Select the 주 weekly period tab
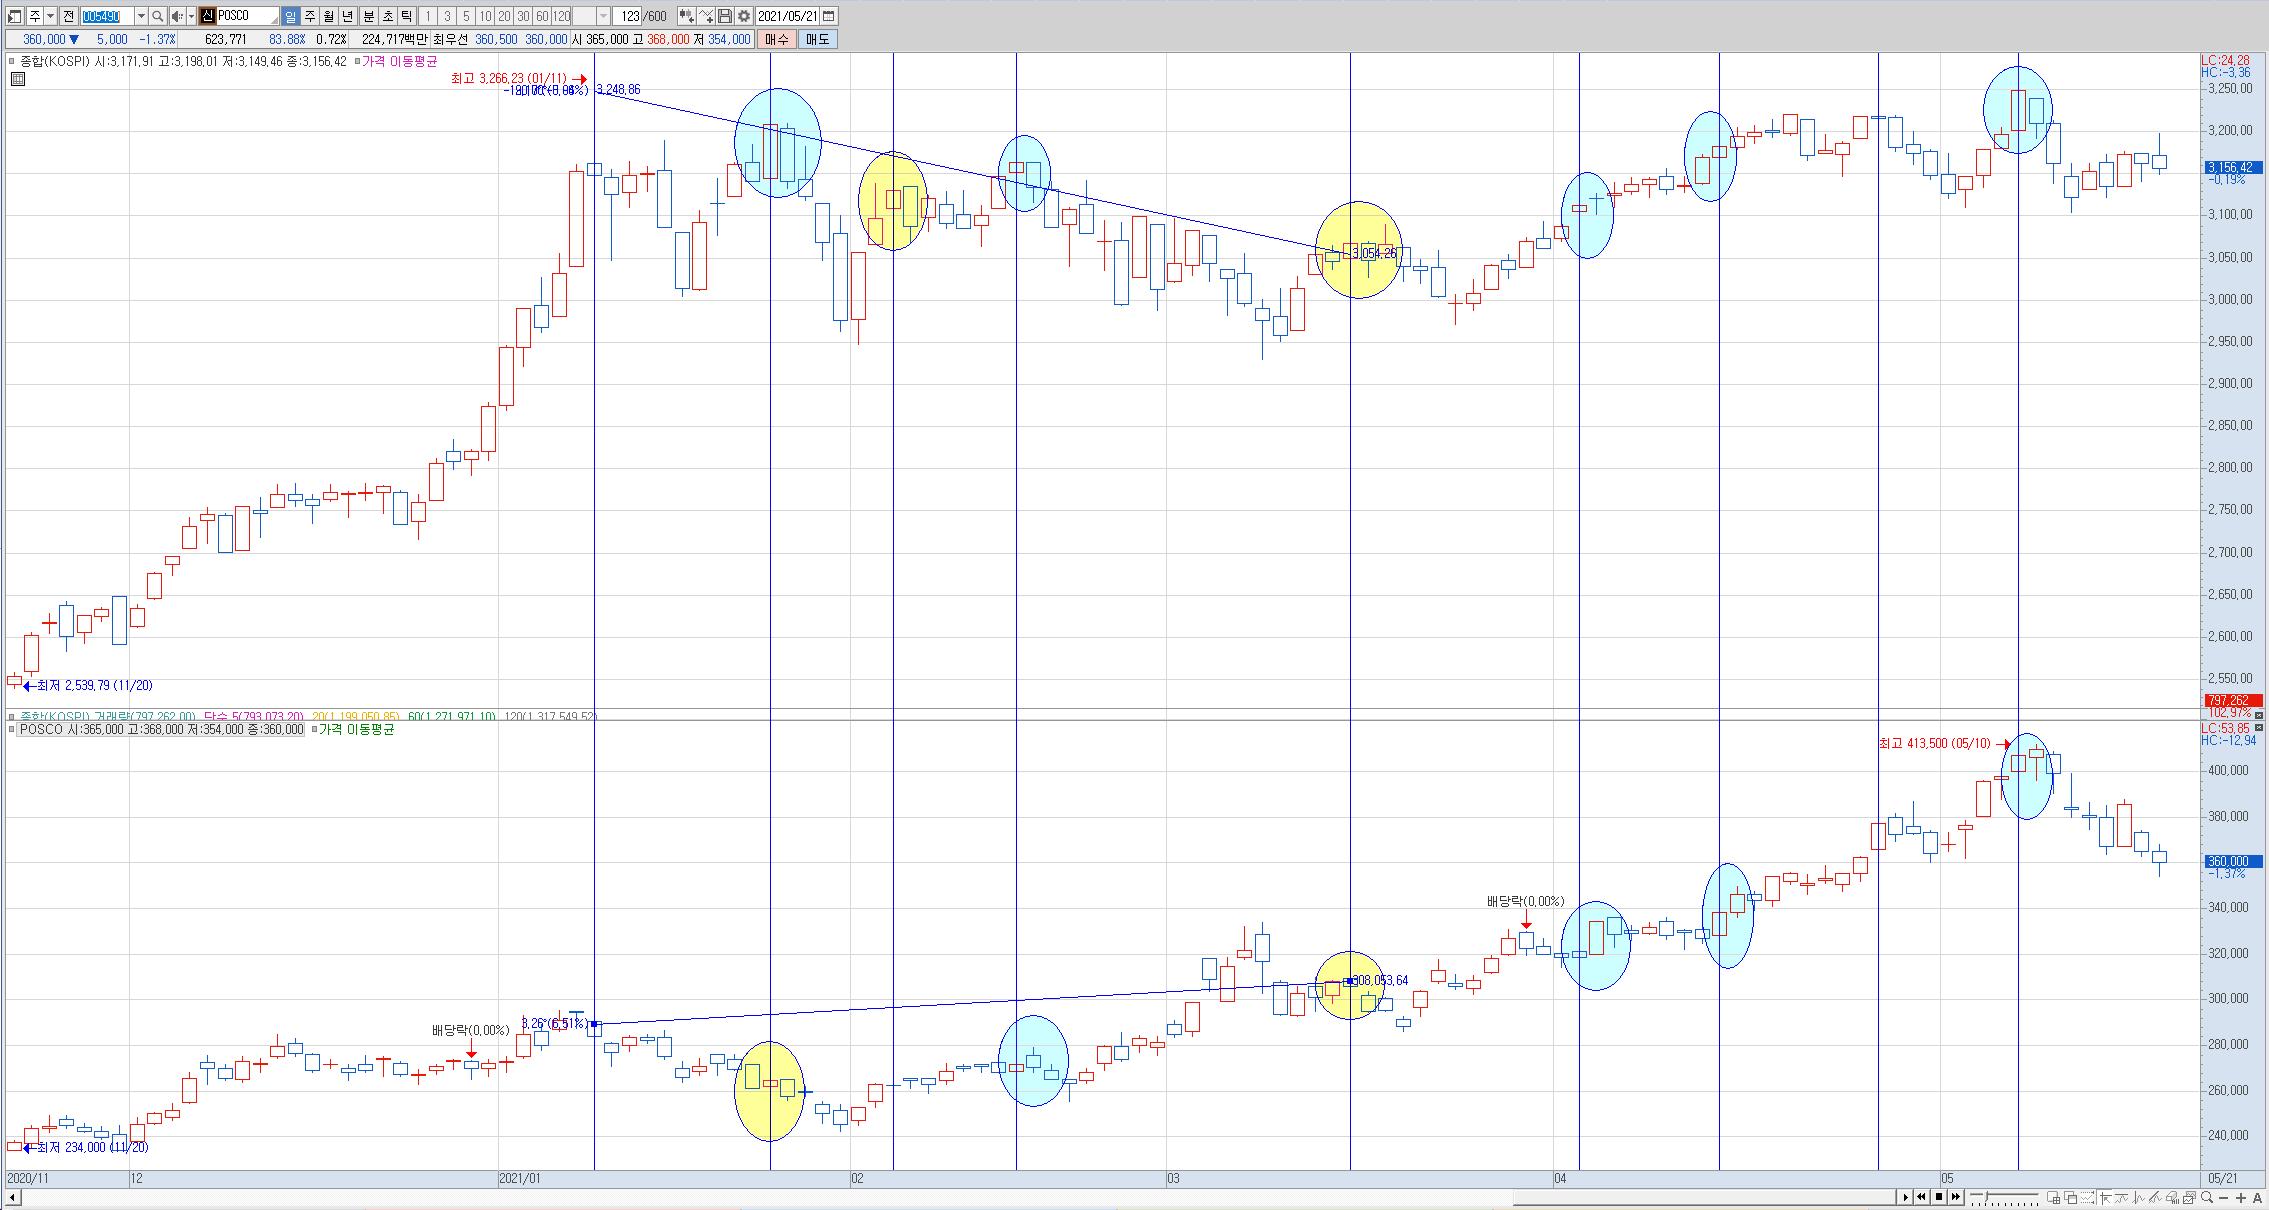 [x=309, y=16]
